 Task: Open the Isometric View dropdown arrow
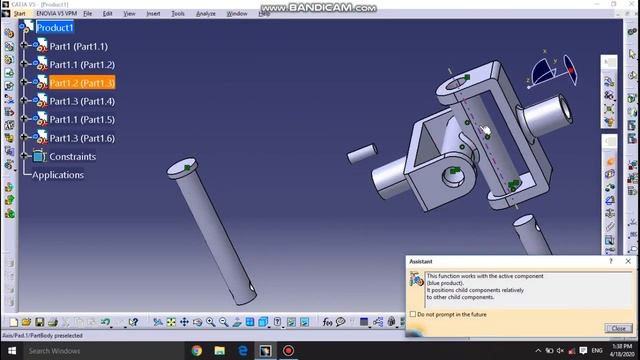pos(269,326)
